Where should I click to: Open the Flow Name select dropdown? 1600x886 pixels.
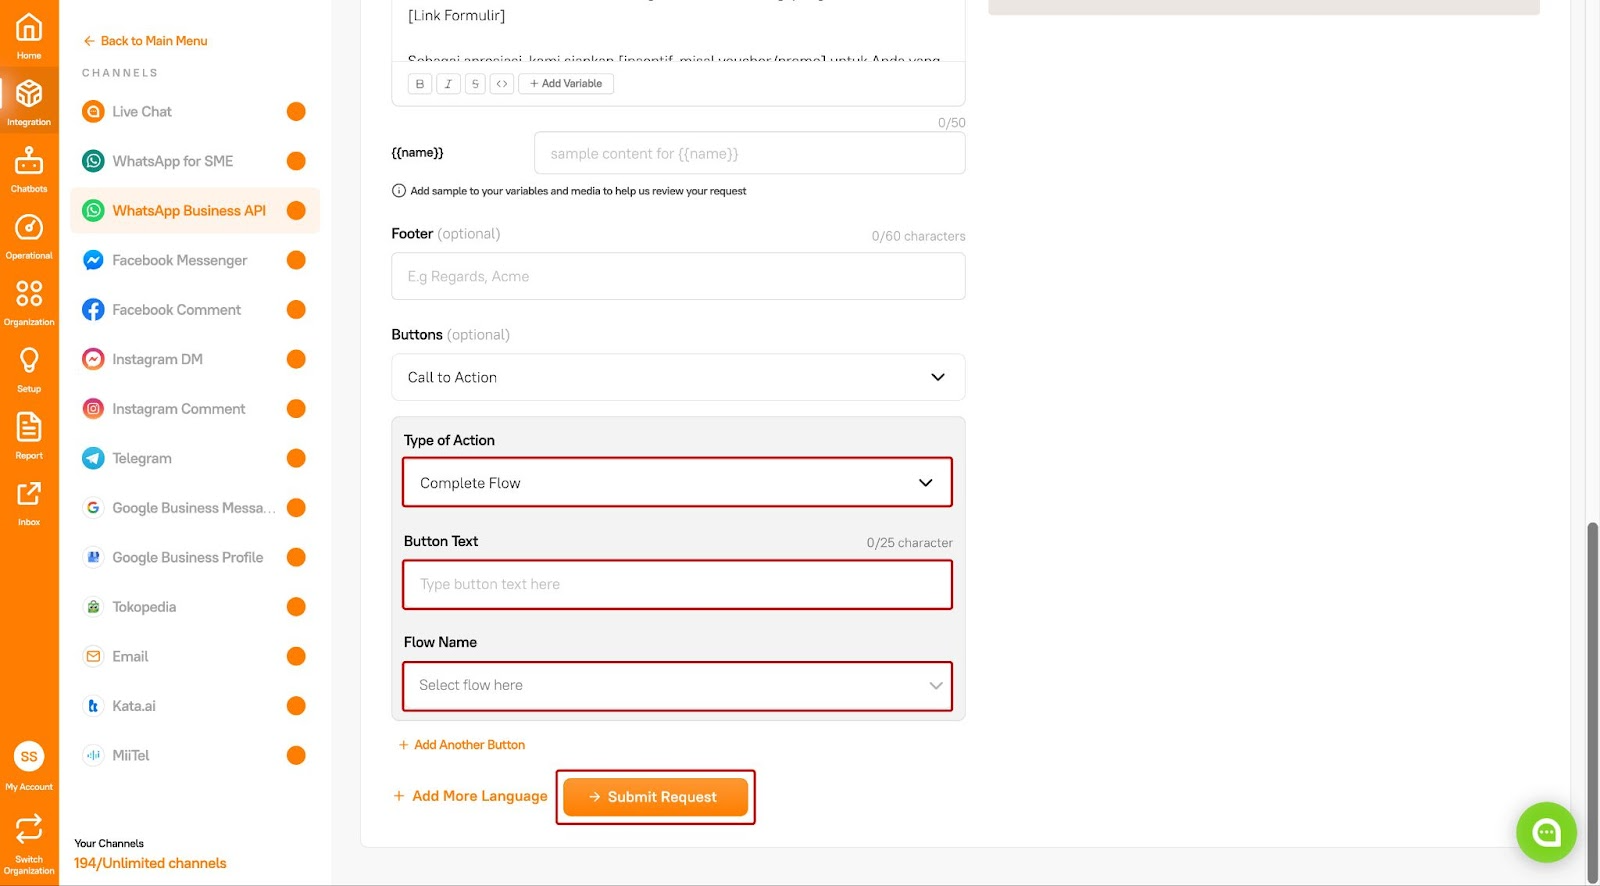pyautogui.click(x=677, y=686)
